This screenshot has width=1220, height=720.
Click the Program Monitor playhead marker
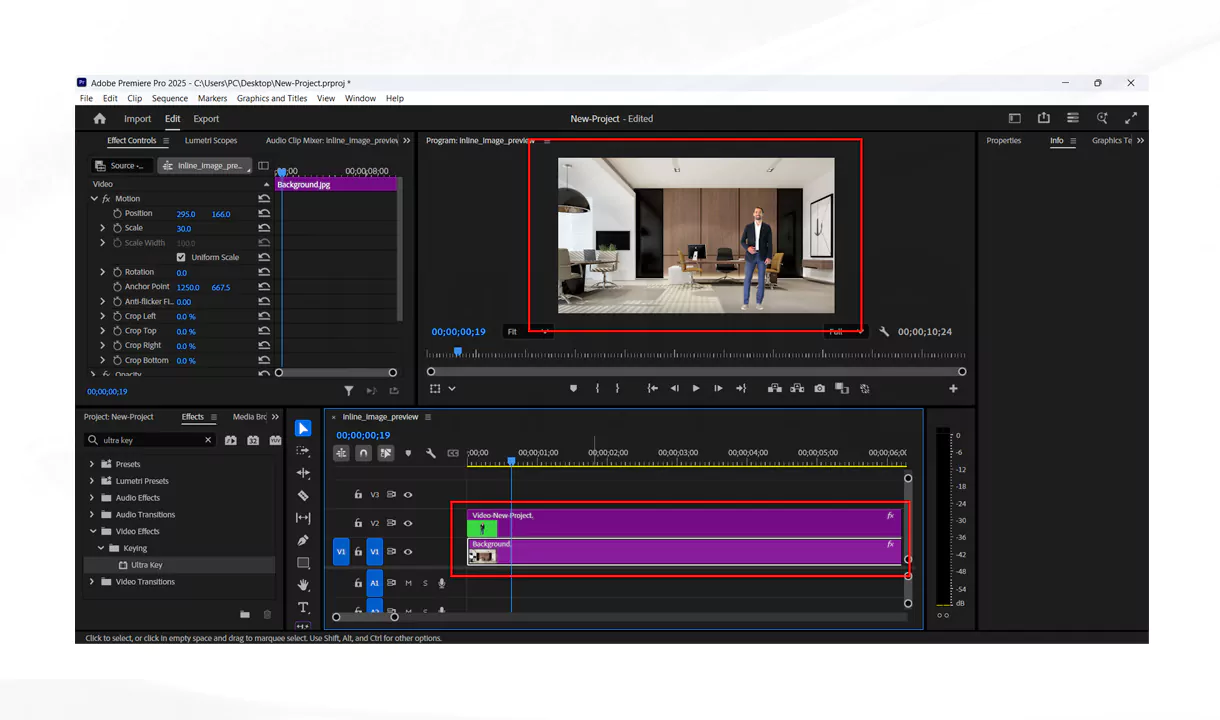coord(458,351)
